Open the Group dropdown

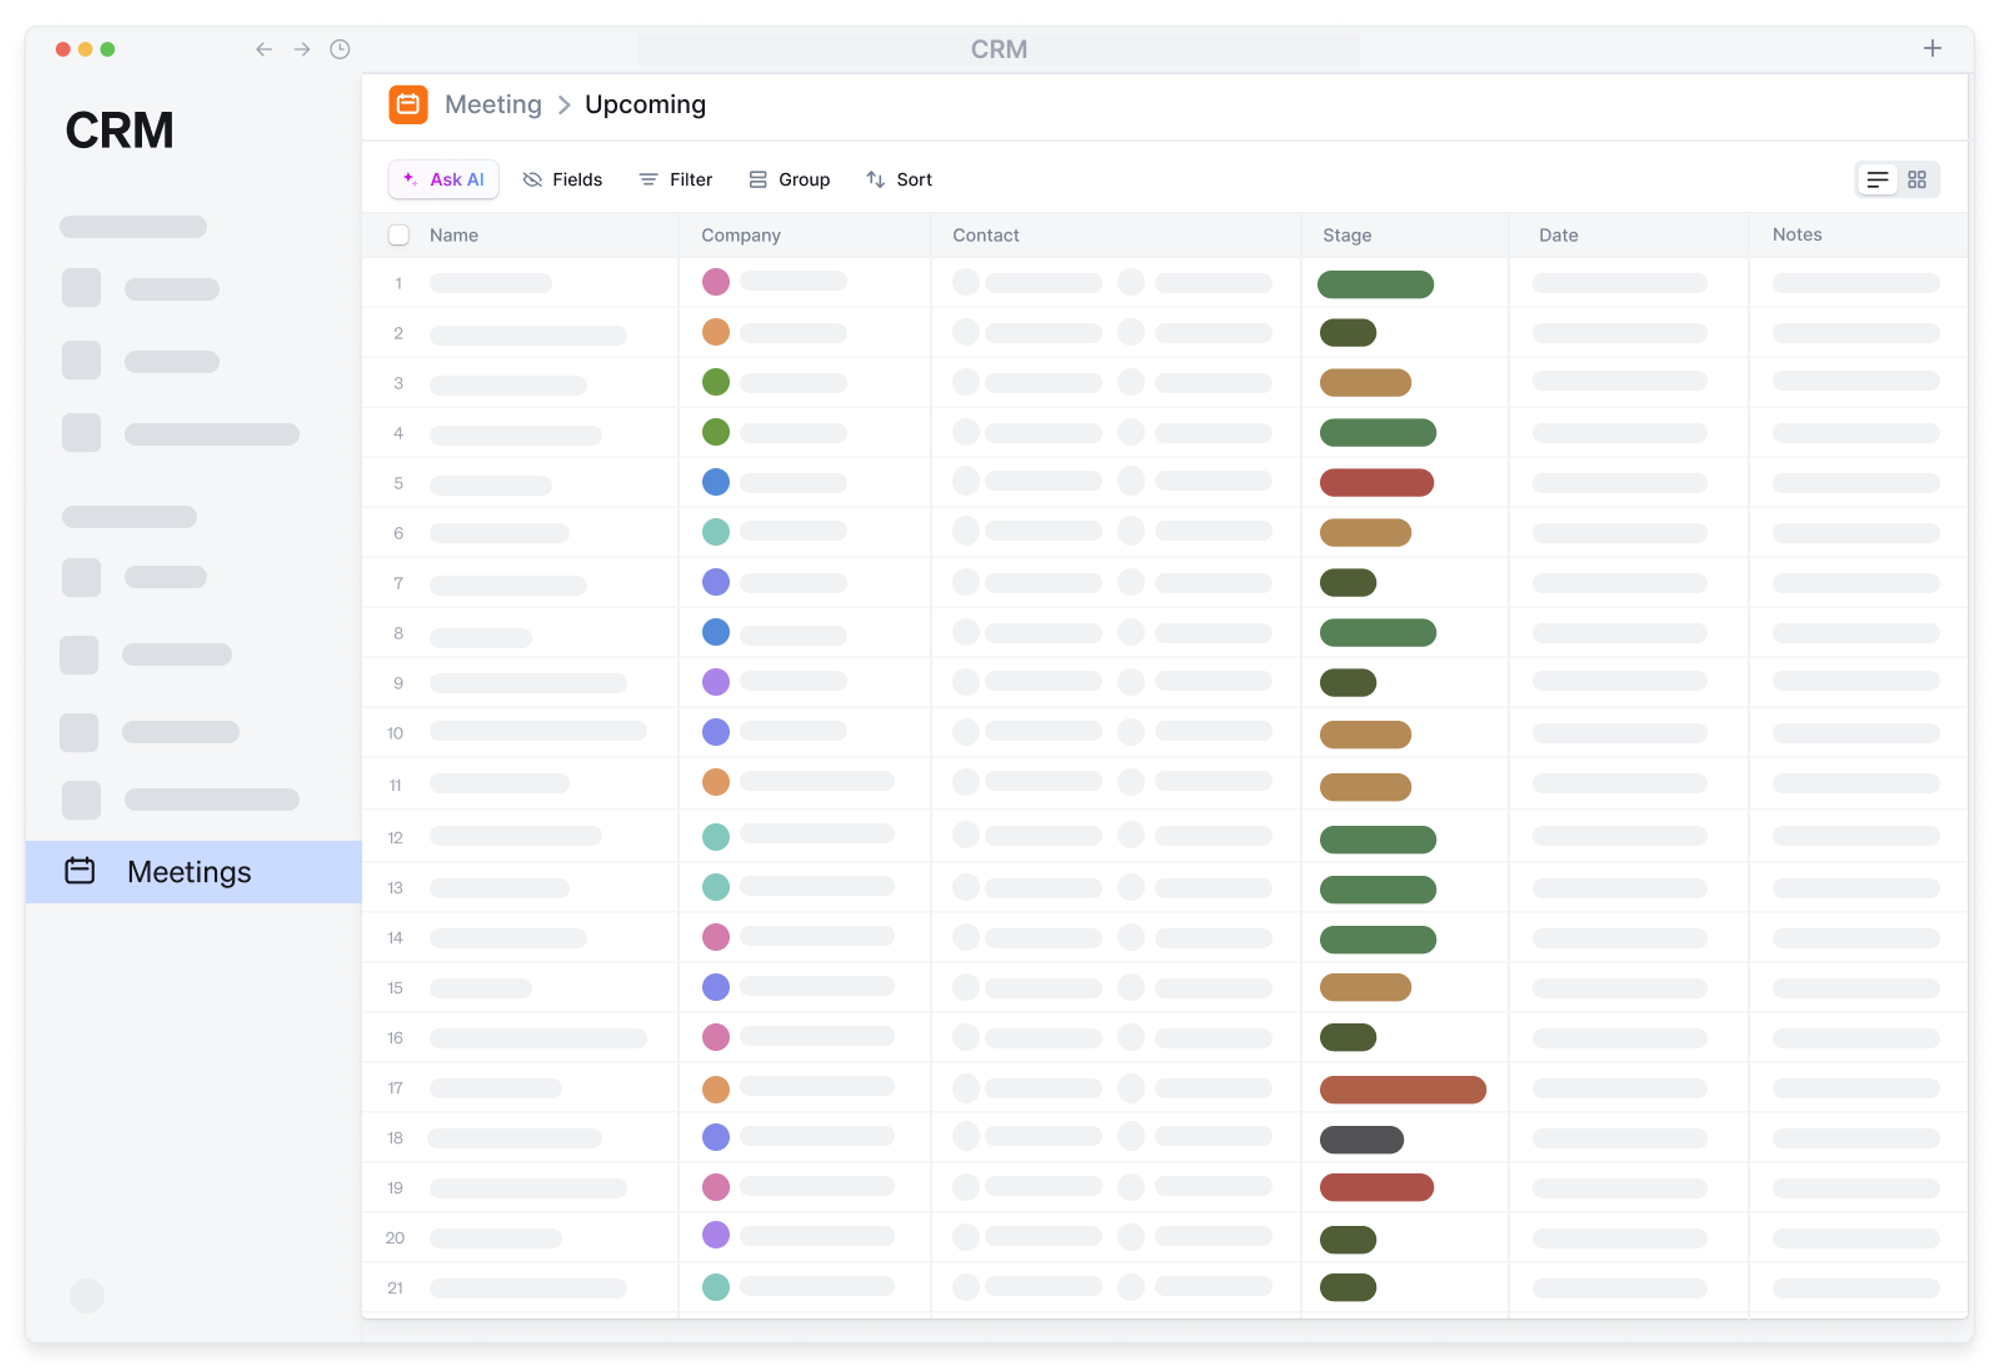[x=789, y=180]
